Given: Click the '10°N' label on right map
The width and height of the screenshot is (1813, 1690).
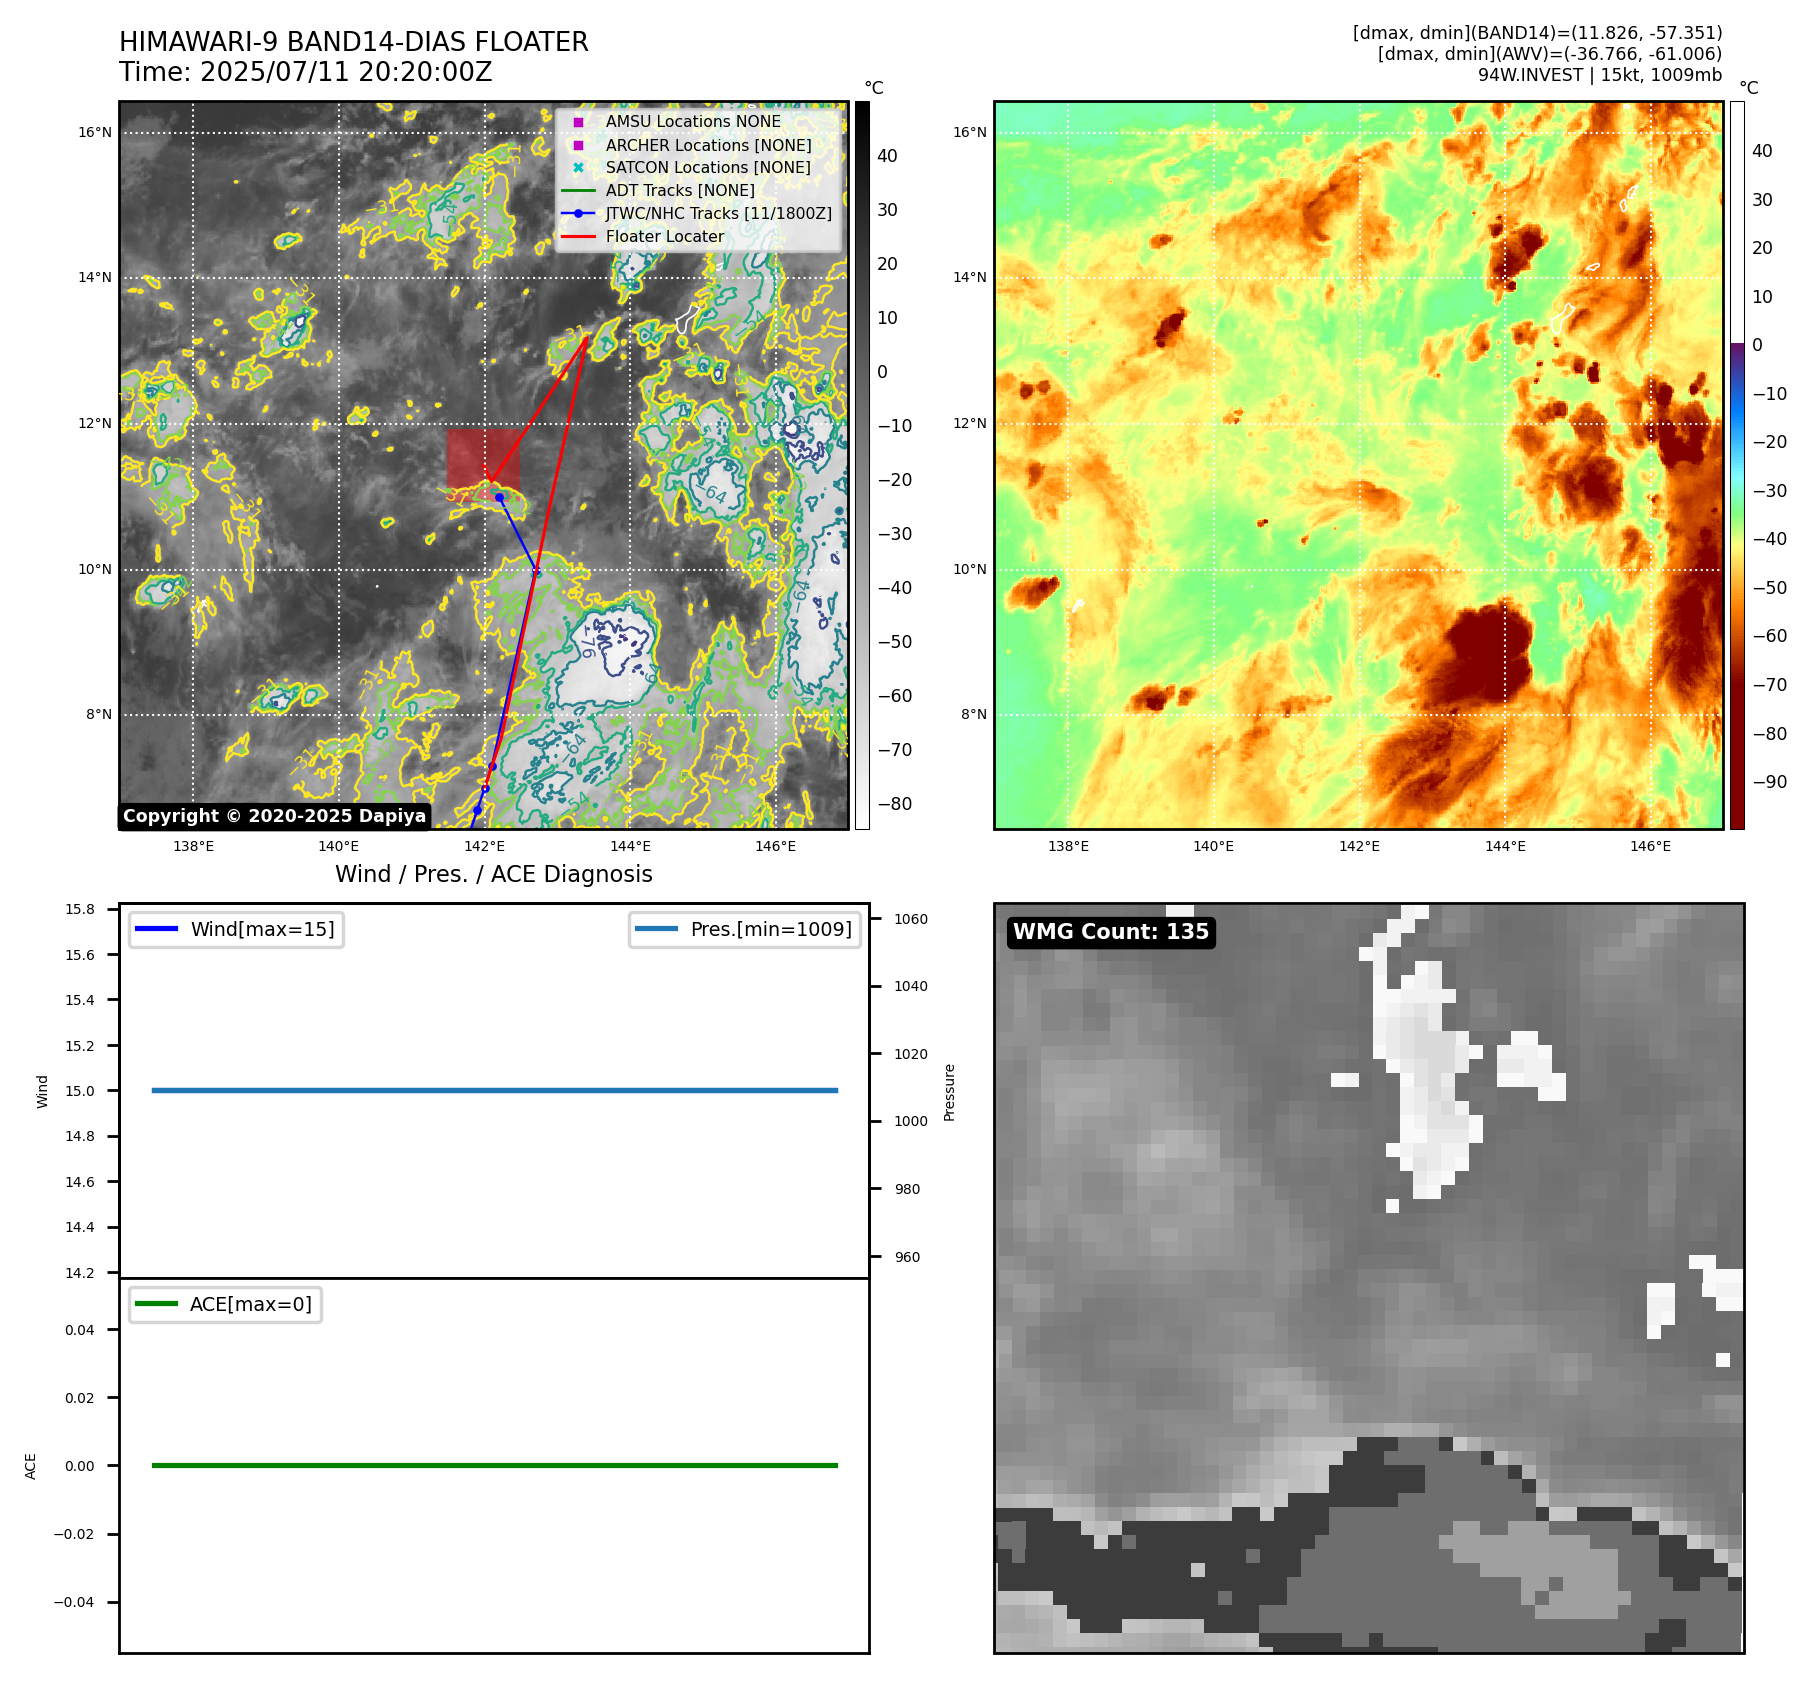Looking at the screenshot, I should pos(970,569).
